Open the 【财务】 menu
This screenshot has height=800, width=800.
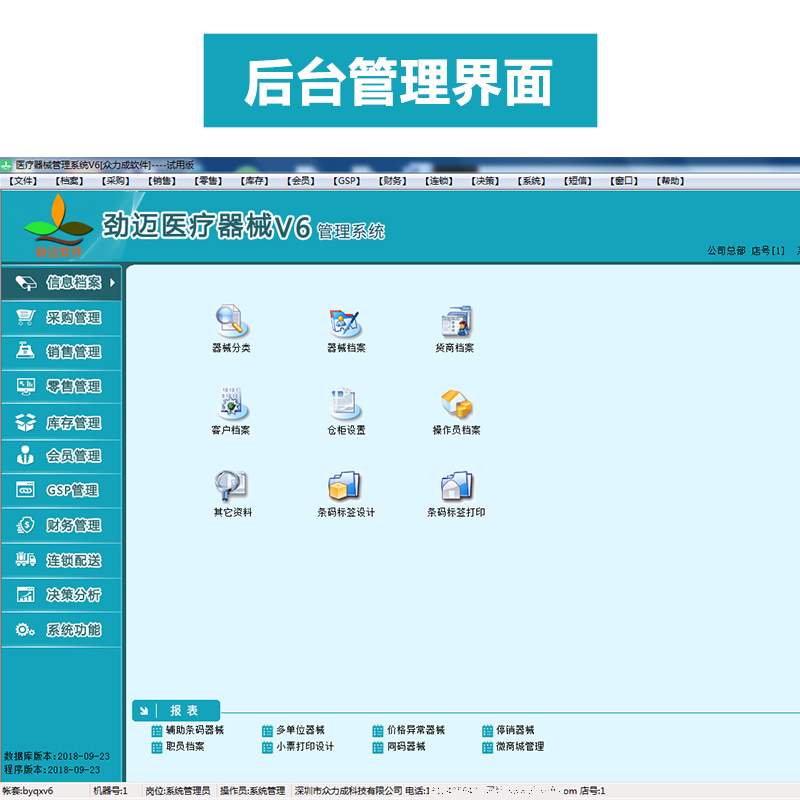(x=392, y=181)
